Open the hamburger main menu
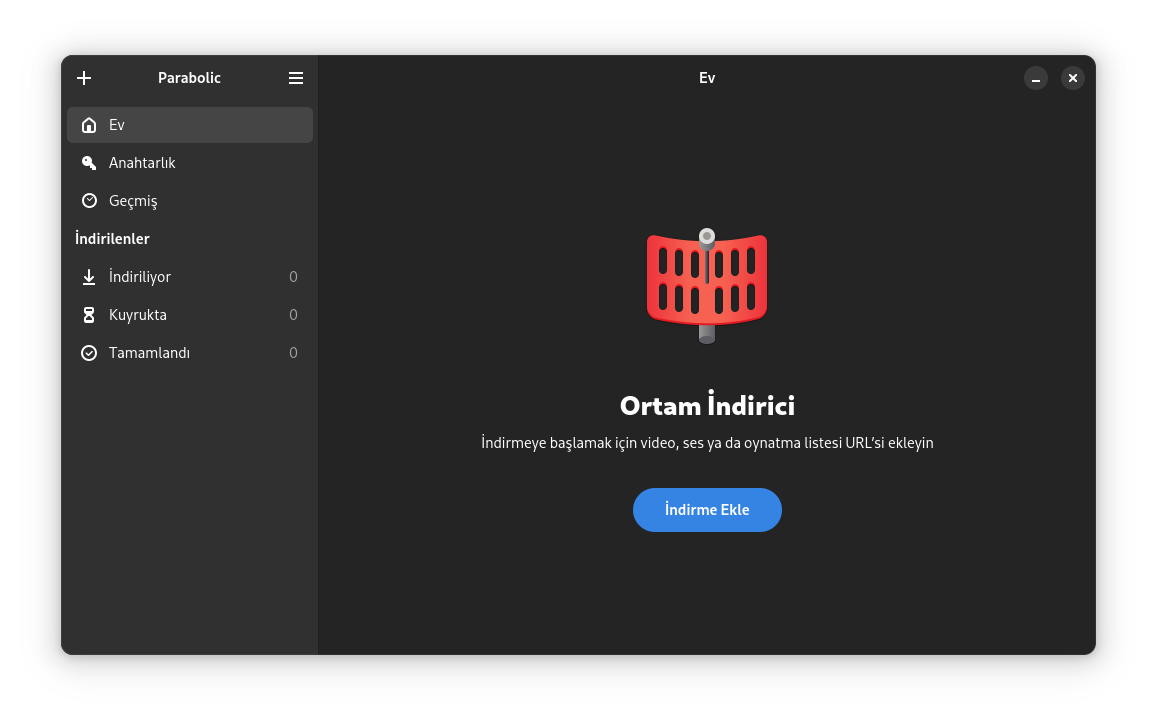The image size is (1157, 722). point(296,78)
